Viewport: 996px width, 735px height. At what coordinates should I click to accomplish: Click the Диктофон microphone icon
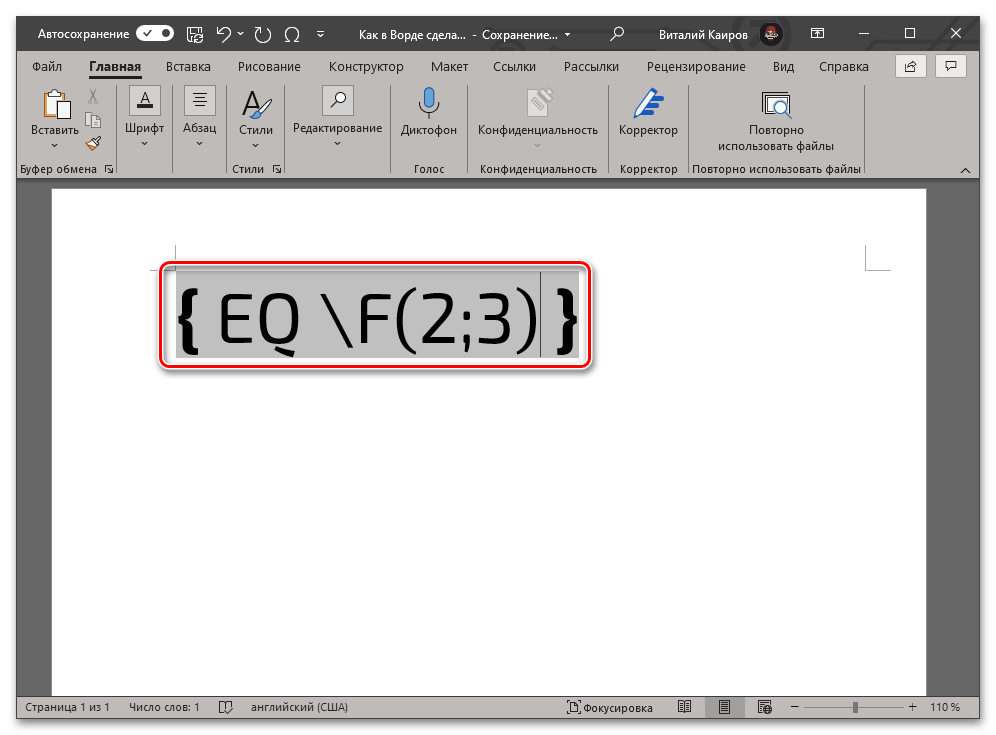[x=429, y=103]
